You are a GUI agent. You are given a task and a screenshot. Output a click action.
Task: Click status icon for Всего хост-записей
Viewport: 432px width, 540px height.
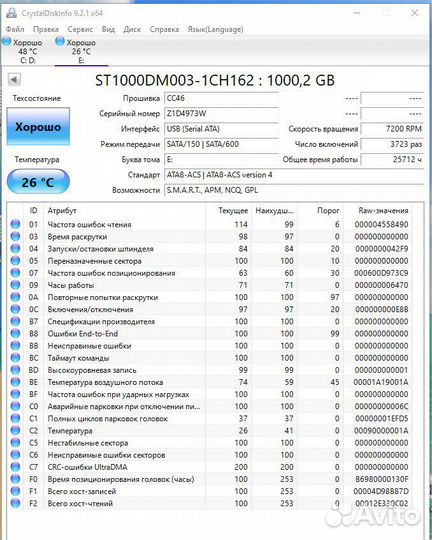[x=16, y=491]
